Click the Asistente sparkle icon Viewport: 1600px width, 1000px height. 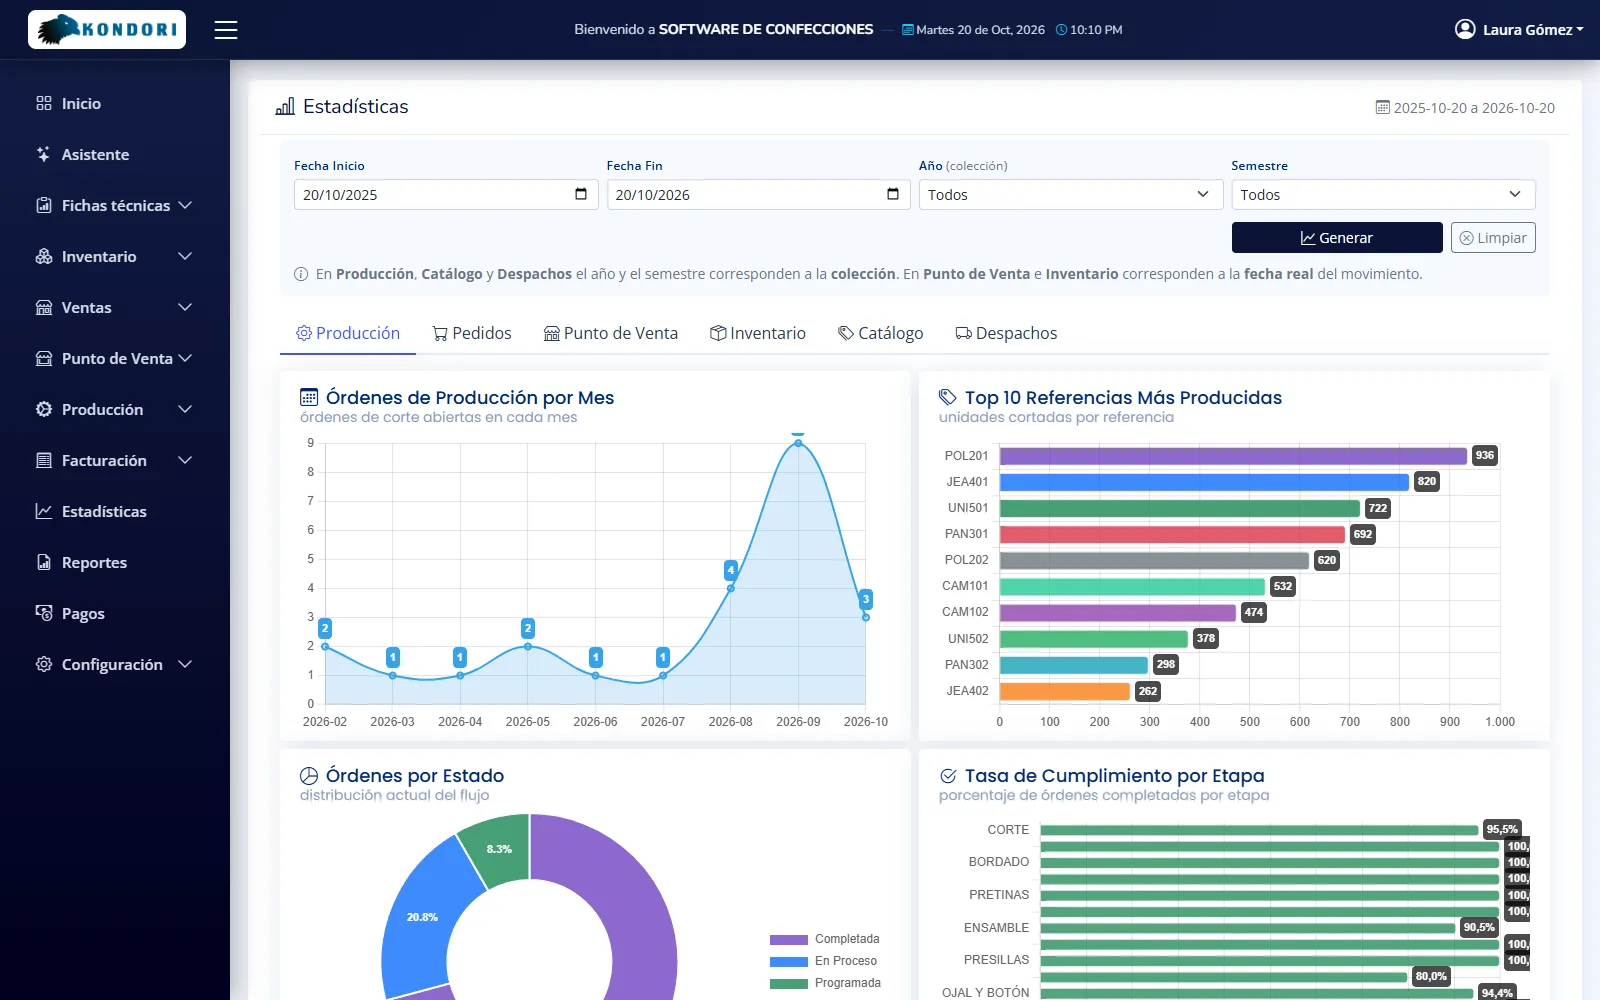pyautogui.click(x=44, y=154)
